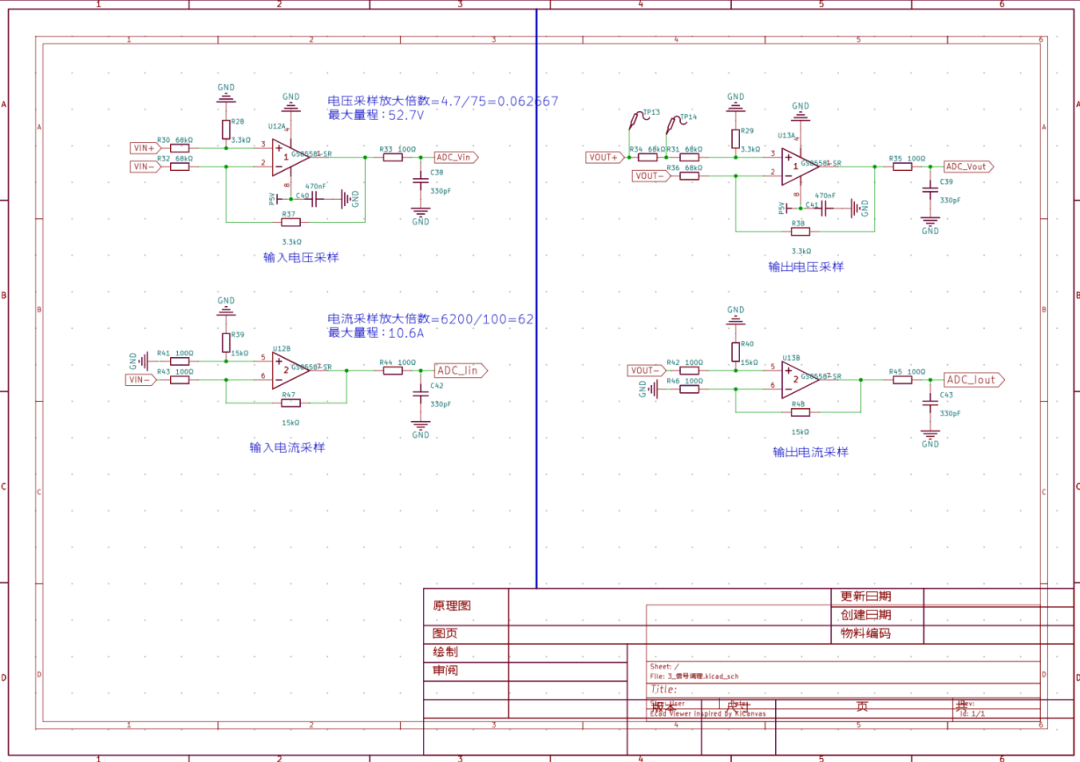Click the 电压采样放大倍数 annotation

[442, 101]
